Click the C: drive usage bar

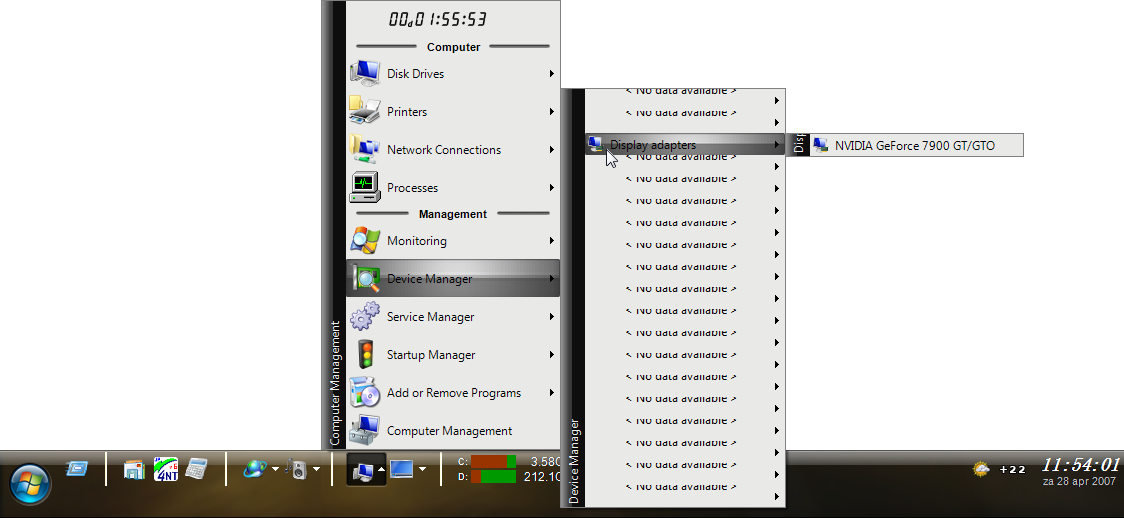point(494,461)
